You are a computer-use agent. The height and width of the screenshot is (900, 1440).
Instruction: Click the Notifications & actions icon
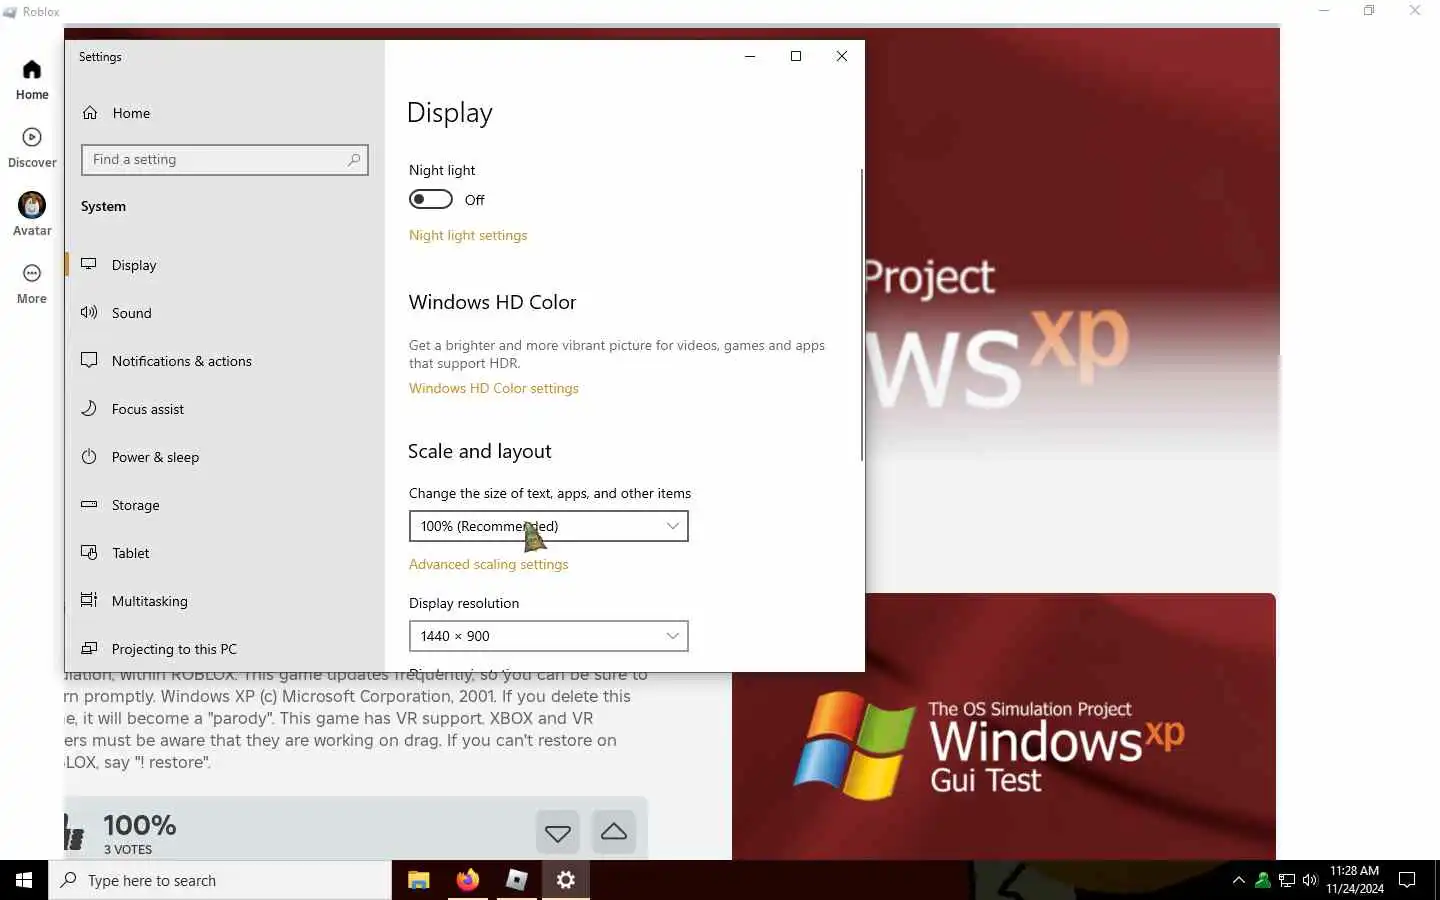[x=89, y=360]
